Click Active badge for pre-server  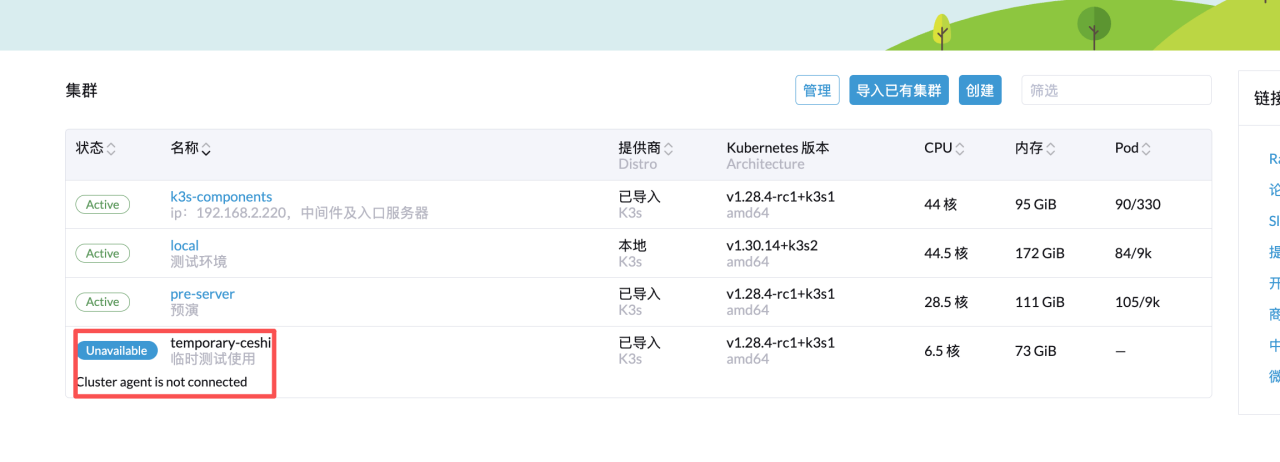pyautogui.click(x=102, y=302)
